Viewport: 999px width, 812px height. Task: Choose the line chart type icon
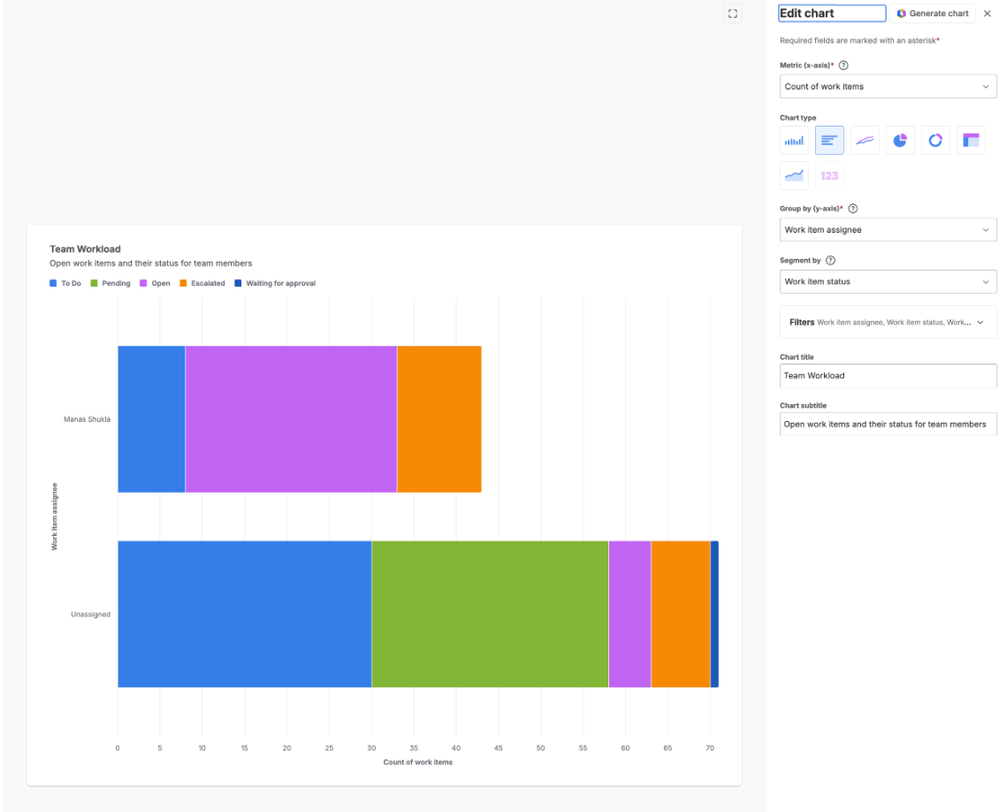click(865, 140)
